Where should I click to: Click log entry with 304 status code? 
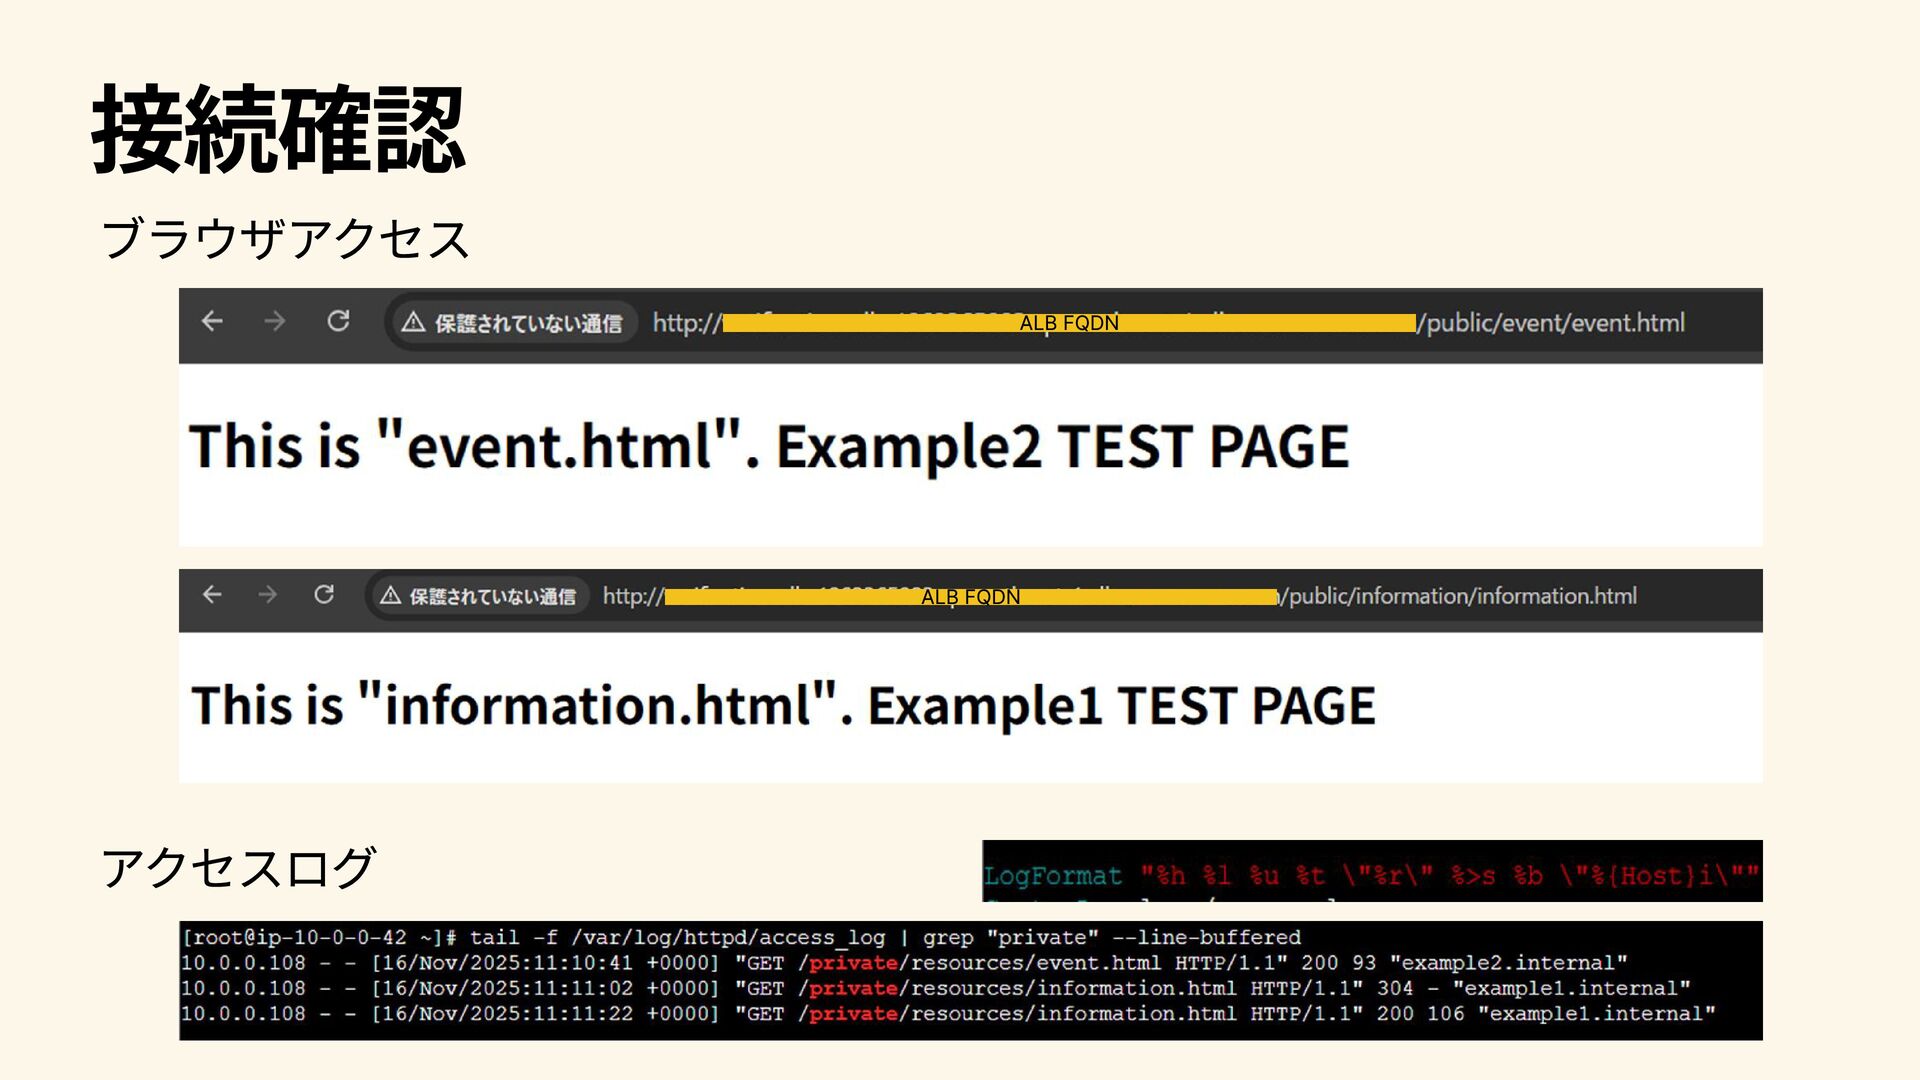[x=935, y=988]
